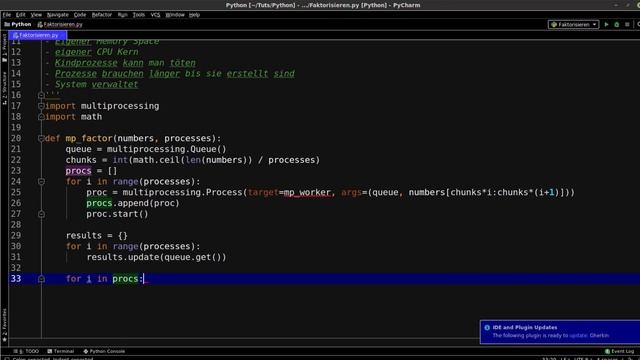
Task: Click 'proc.start()' on line 27
Action: [117, 214]
